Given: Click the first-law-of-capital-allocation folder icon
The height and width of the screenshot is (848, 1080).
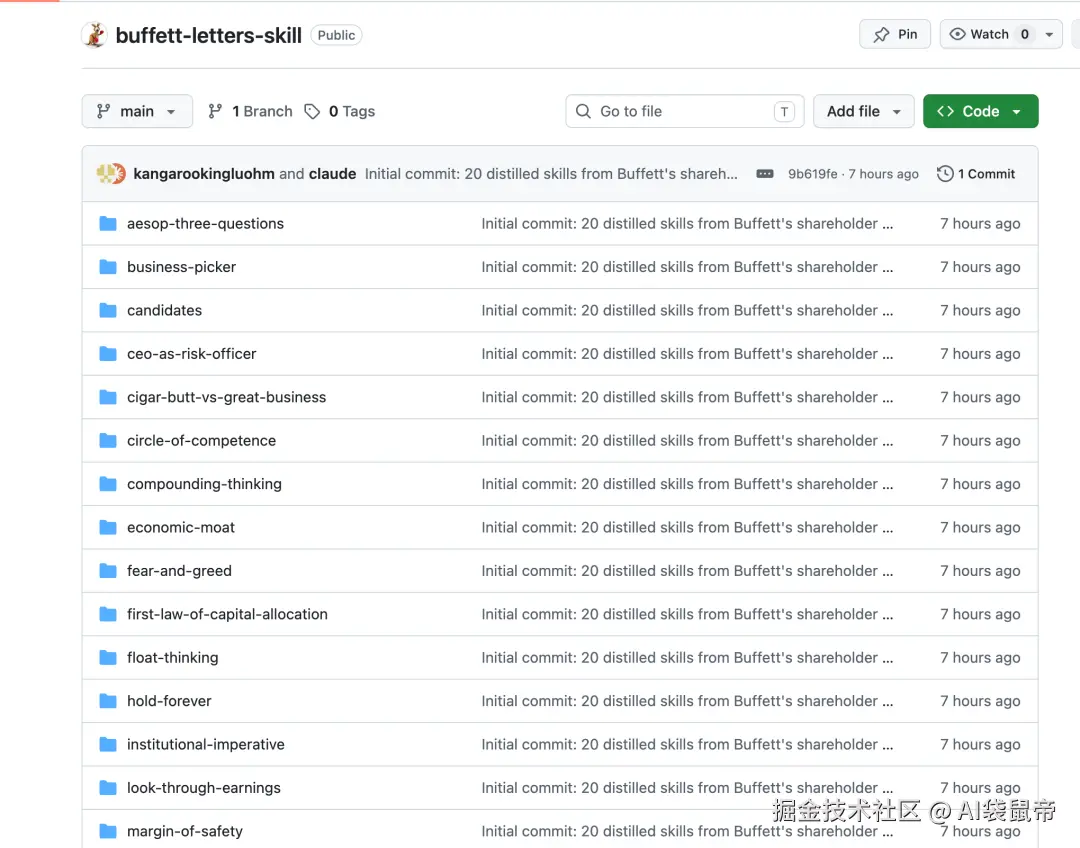Looking at the screenshot, I should tap(107, 614).
